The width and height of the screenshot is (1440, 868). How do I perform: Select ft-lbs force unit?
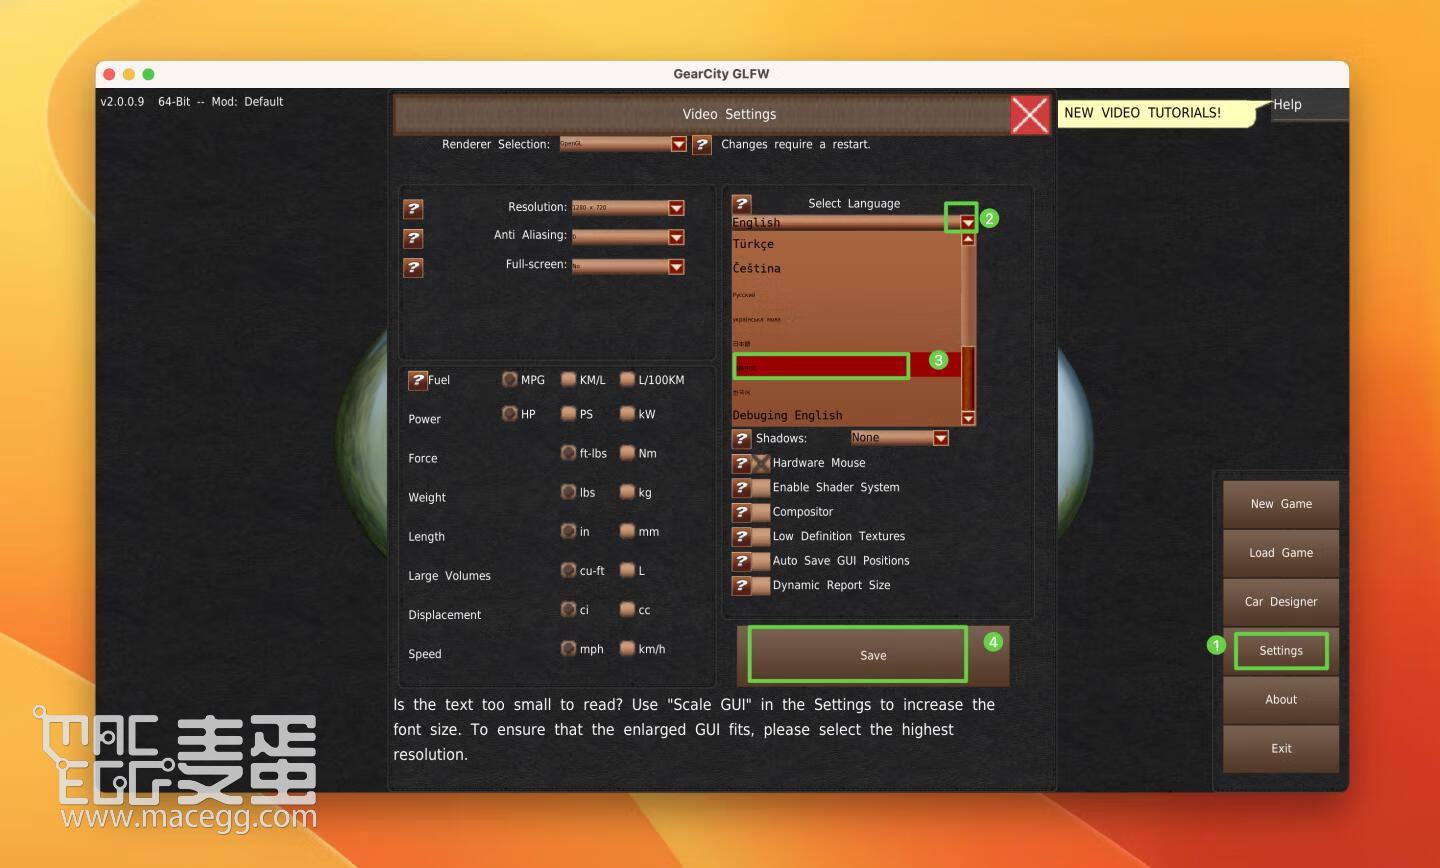[568, 452]
